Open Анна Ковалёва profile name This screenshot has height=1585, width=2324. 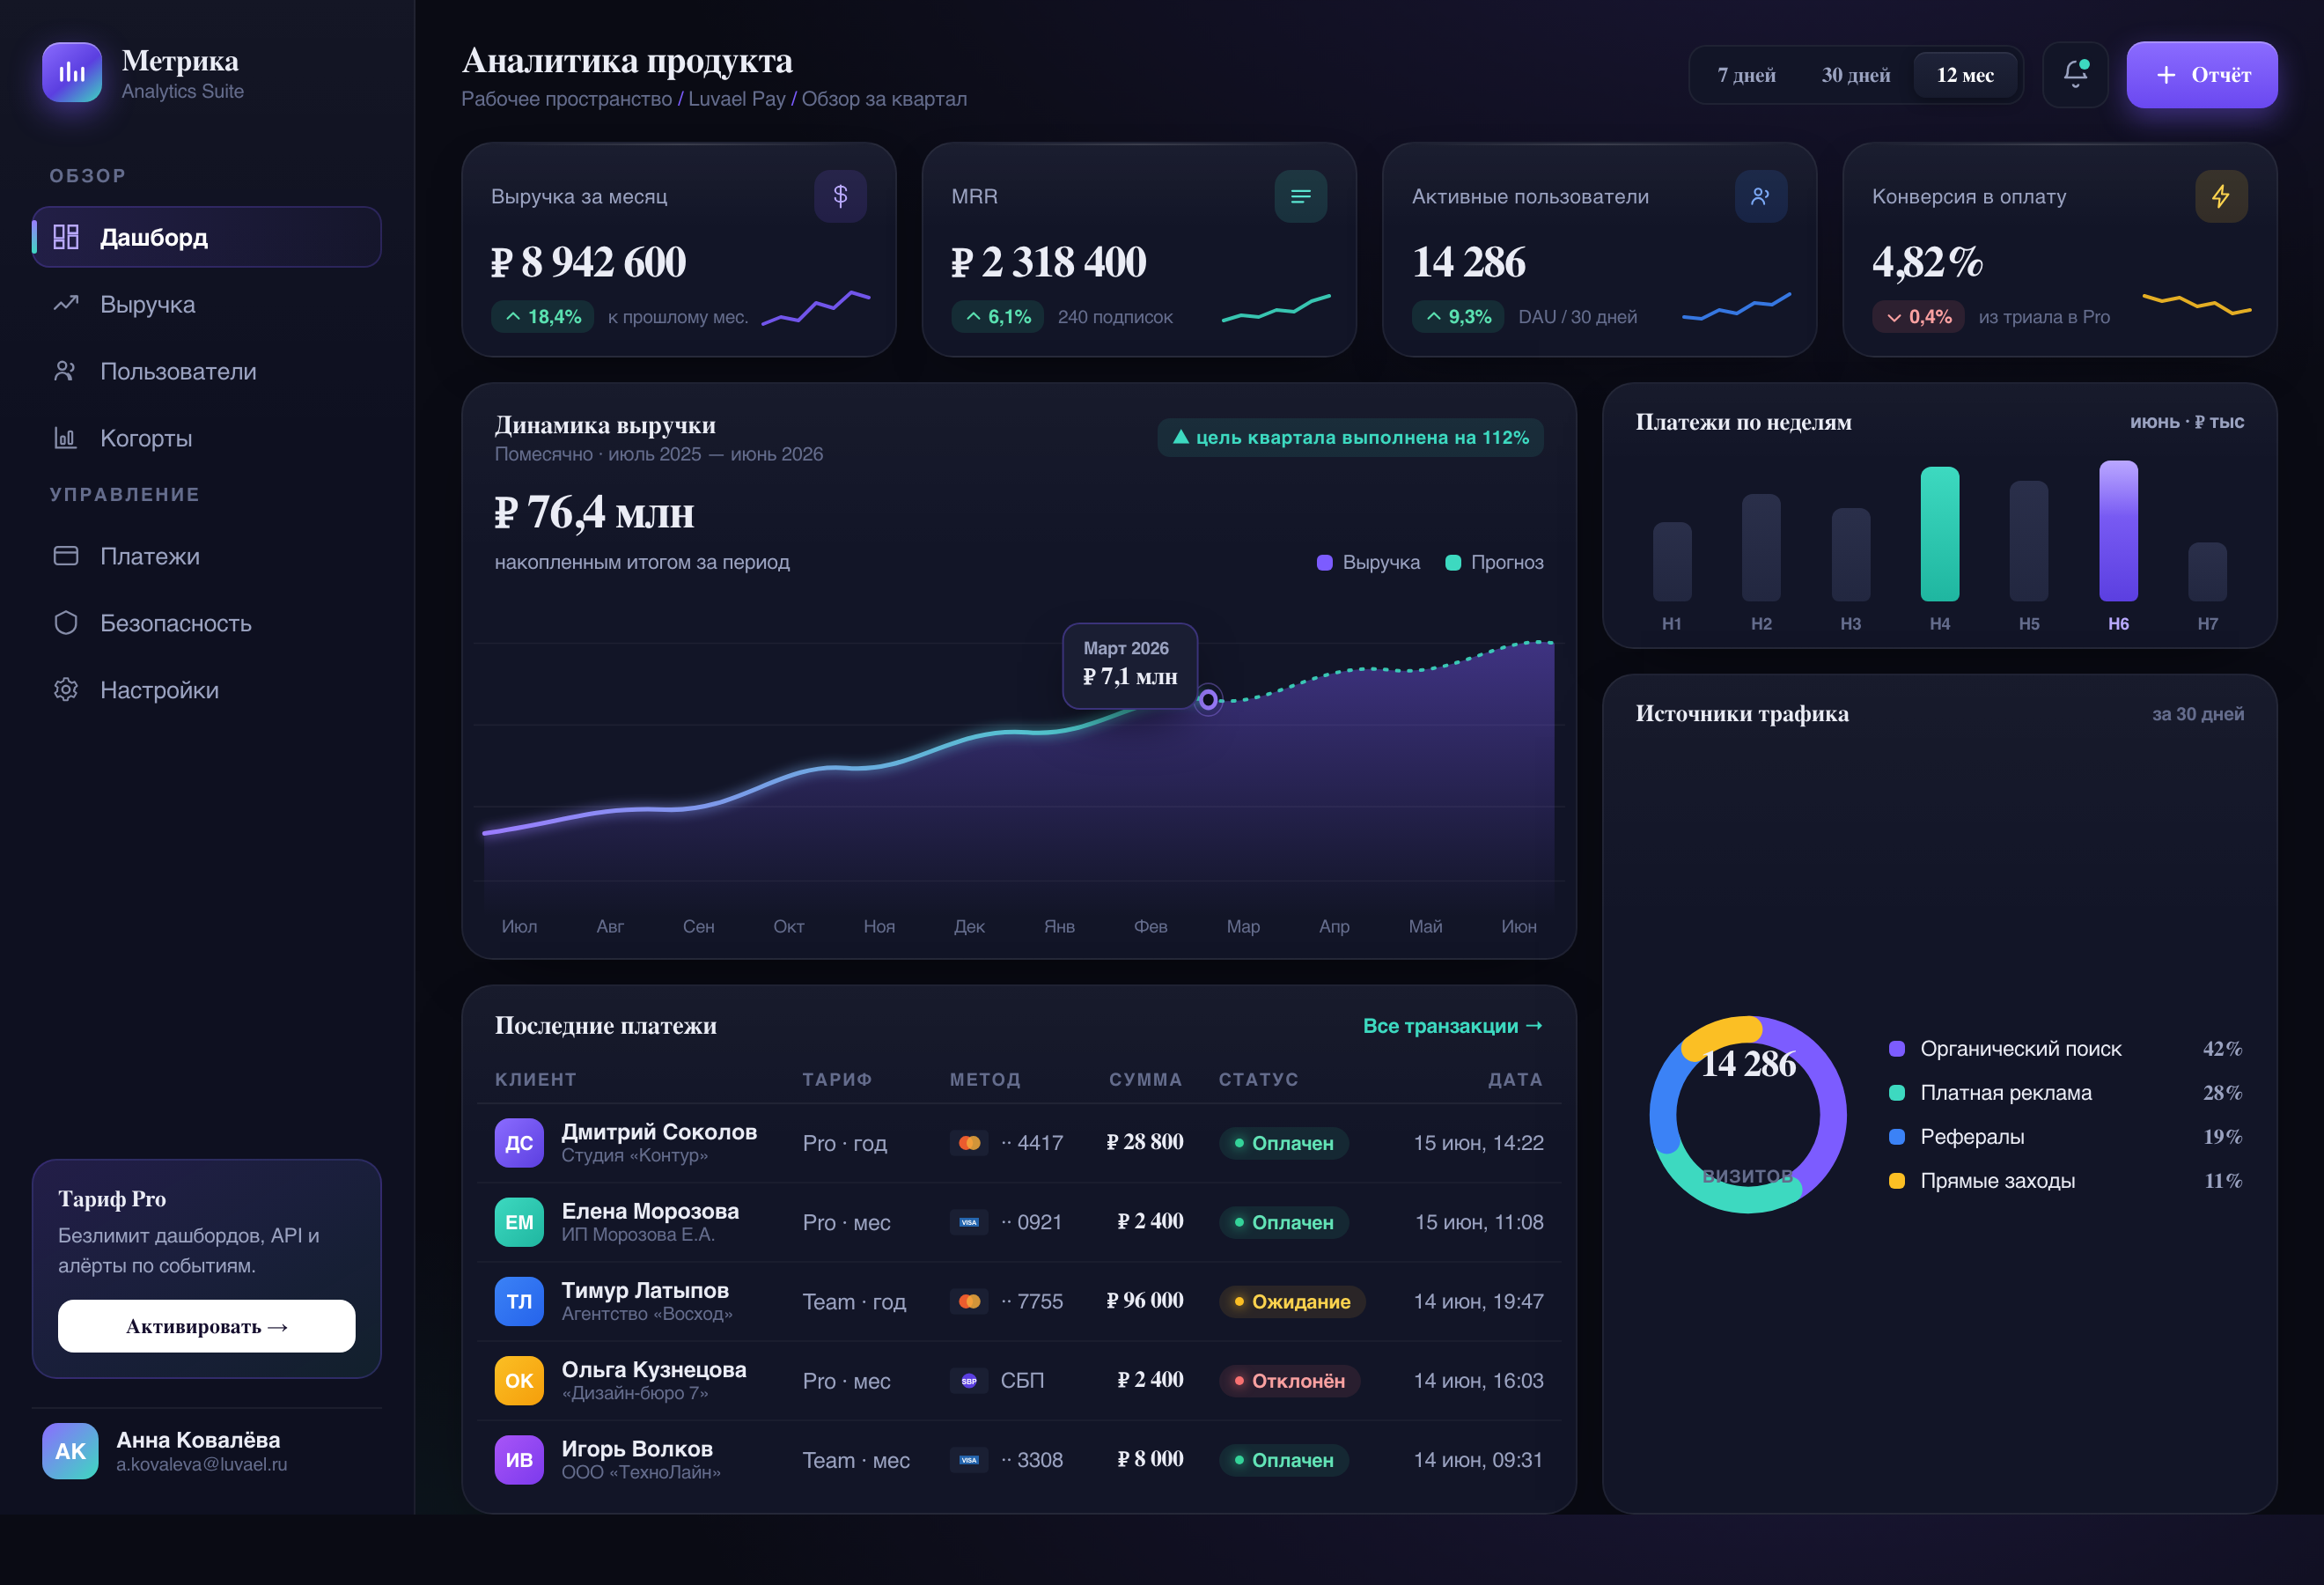198,1440
